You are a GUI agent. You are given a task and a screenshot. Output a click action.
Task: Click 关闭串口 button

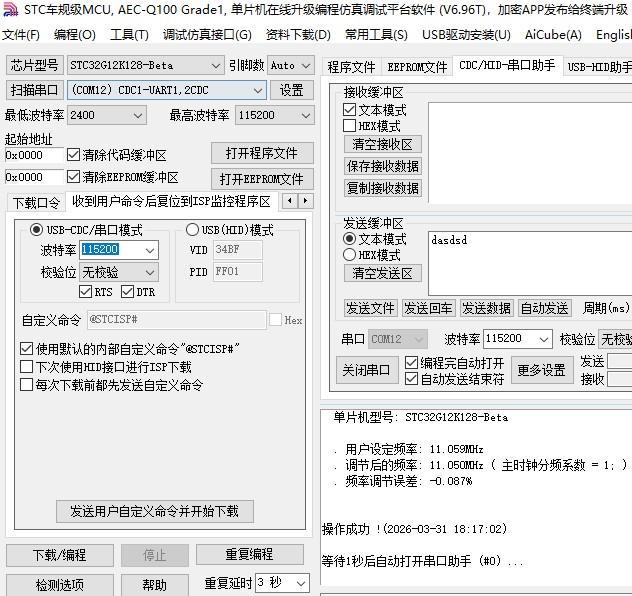point(366,370)
